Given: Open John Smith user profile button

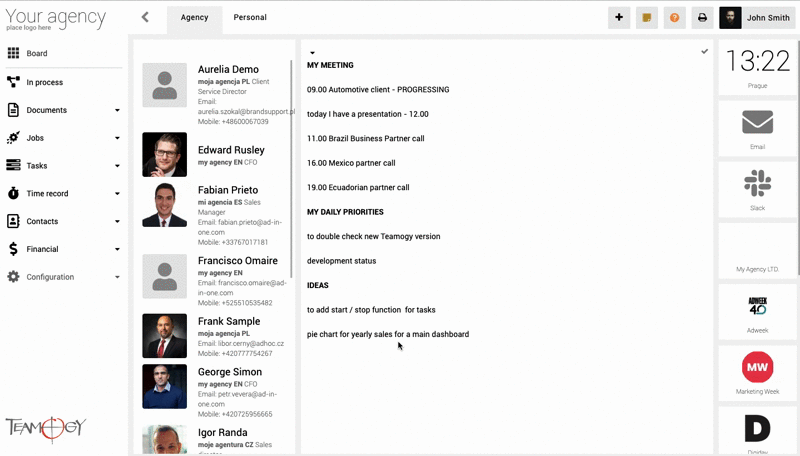Looking at the screenshot, I should (x=757, y=18).
